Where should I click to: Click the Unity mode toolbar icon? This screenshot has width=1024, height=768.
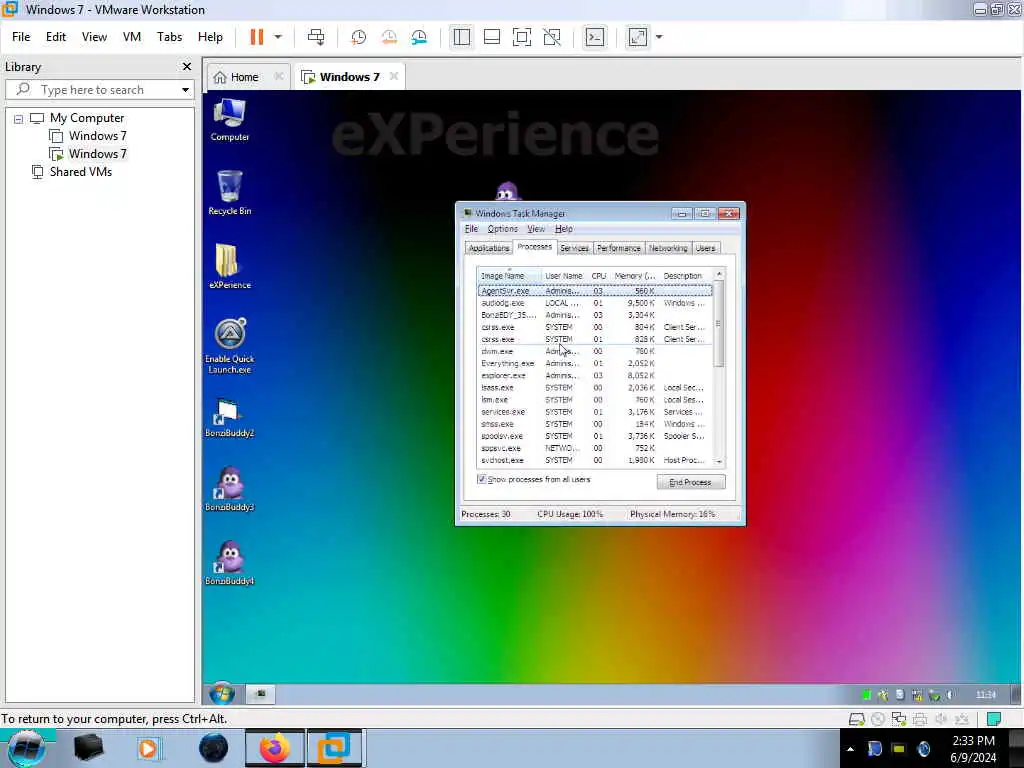click(552, 37)
